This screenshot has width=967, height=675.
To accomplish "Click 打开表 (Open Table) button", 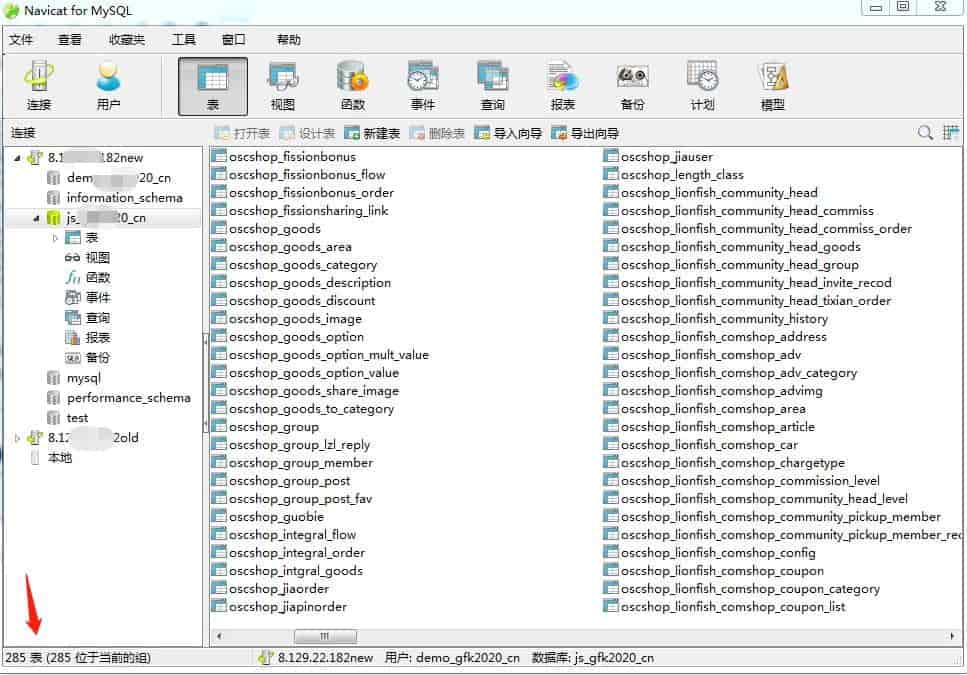I will pos(242,133).
